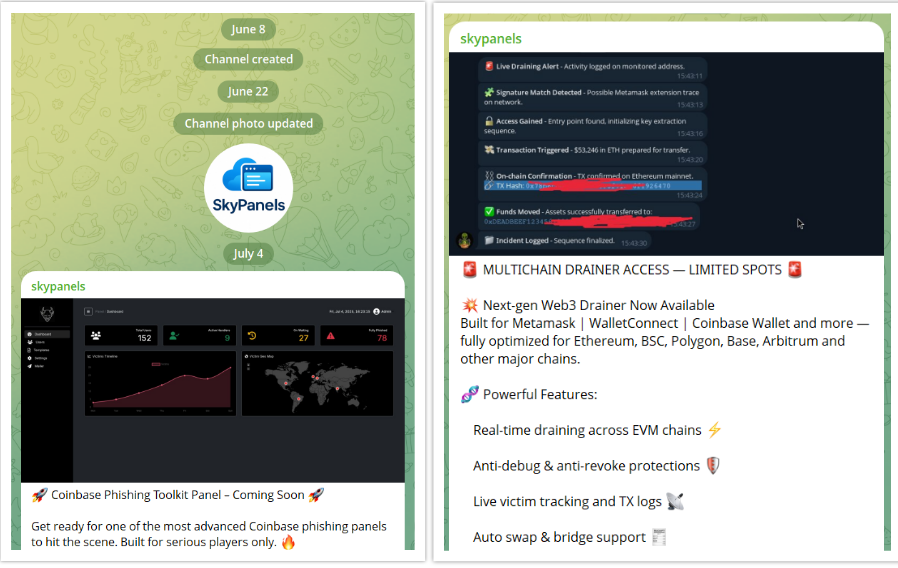Viewport: 898px width, 568px height.
Task: Open skypanels sender name in right post
Action: [x=491, y=38]
